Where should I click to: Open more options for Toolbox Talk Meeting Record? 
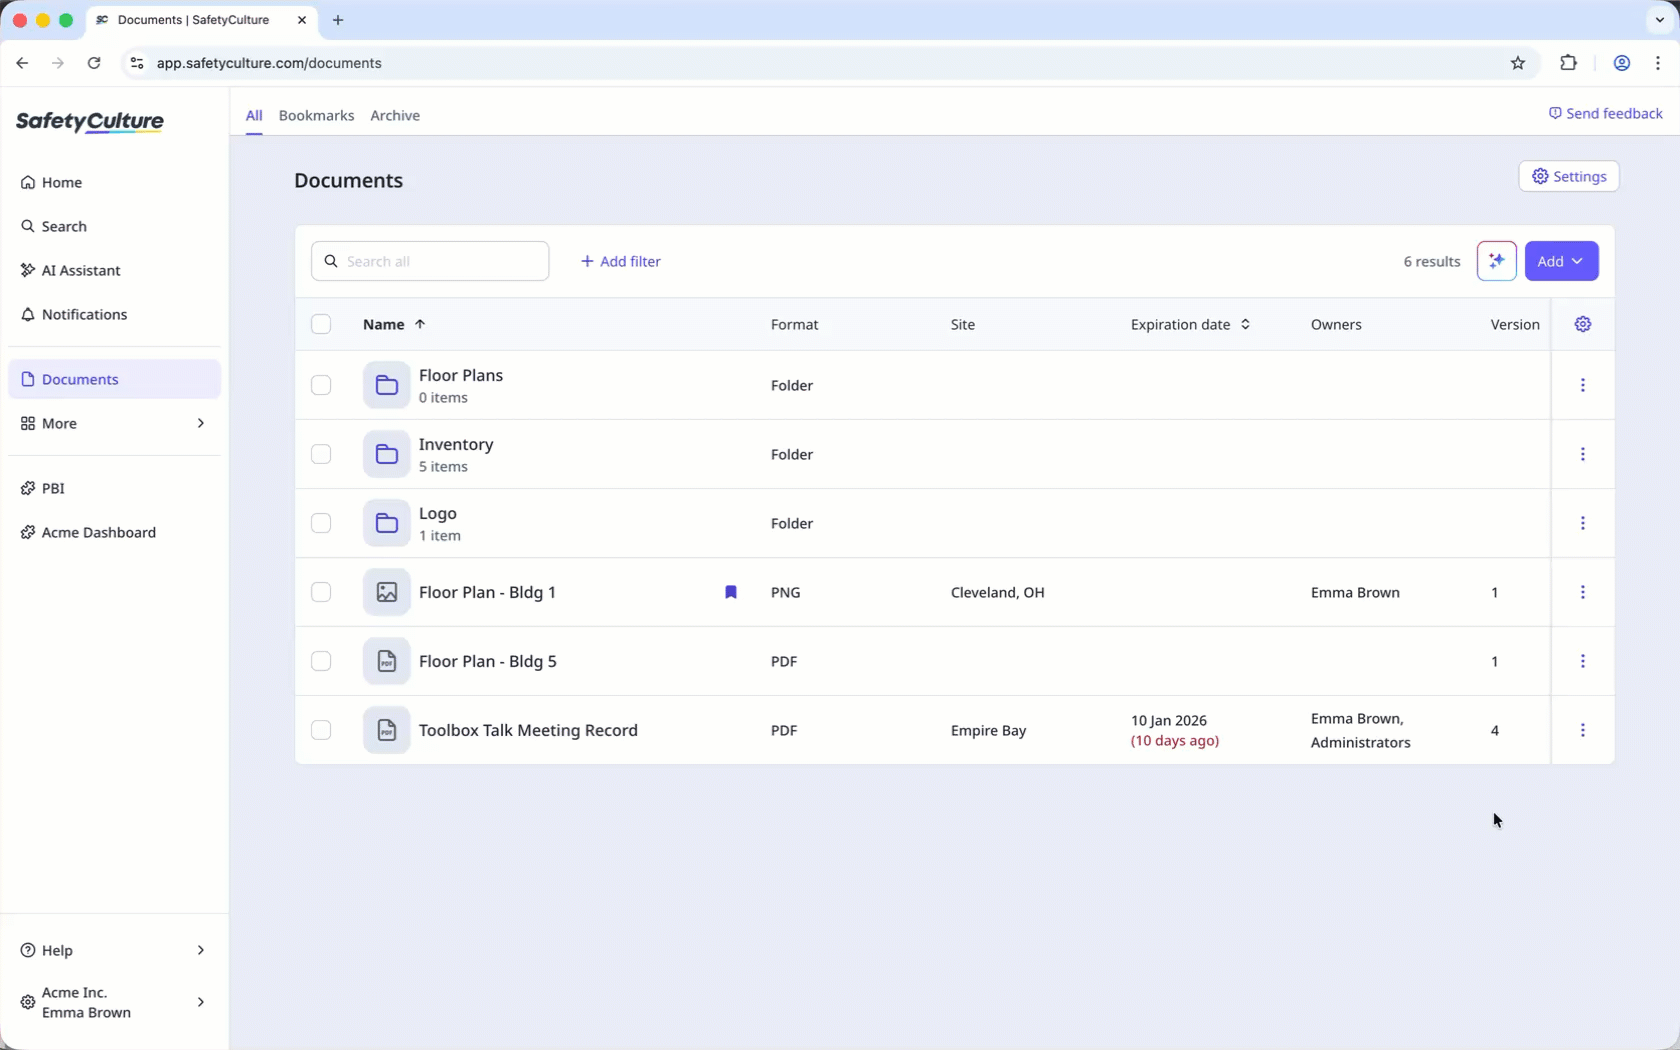[1582, 730]
